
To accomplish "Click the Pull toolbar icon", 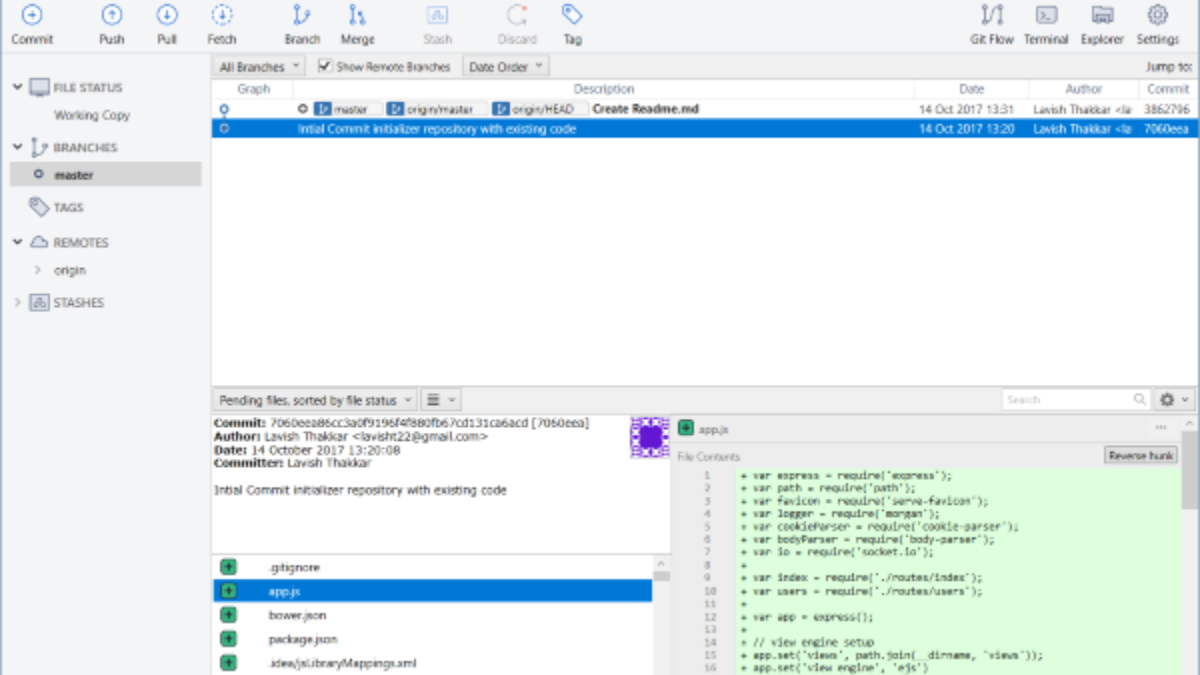I will point(167,16).
